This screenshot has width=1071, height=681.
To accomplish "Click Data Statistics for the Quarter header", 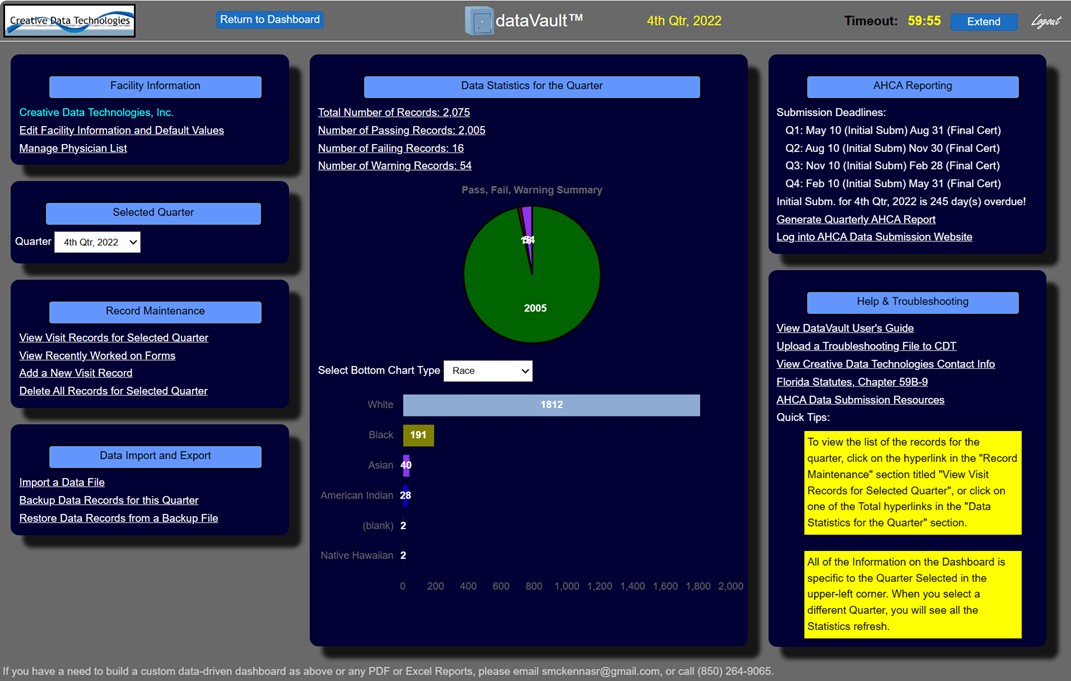I will [x=531, y=86].
